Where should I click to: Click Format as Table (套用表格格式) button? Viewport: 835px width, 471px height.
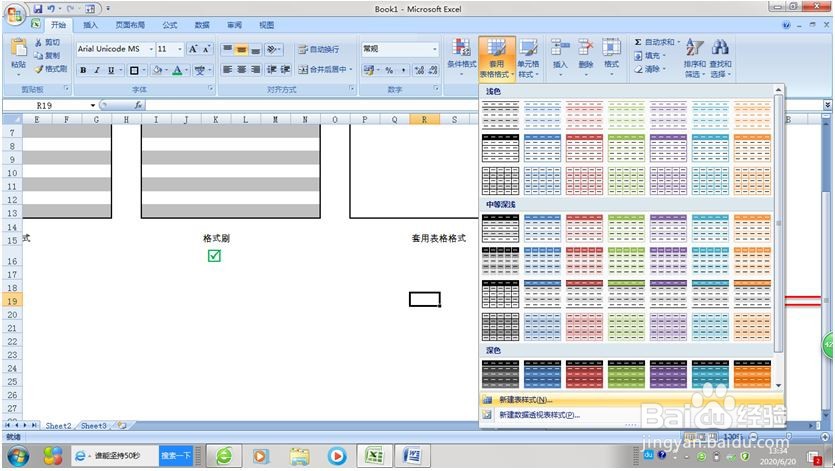coord(496,59)
